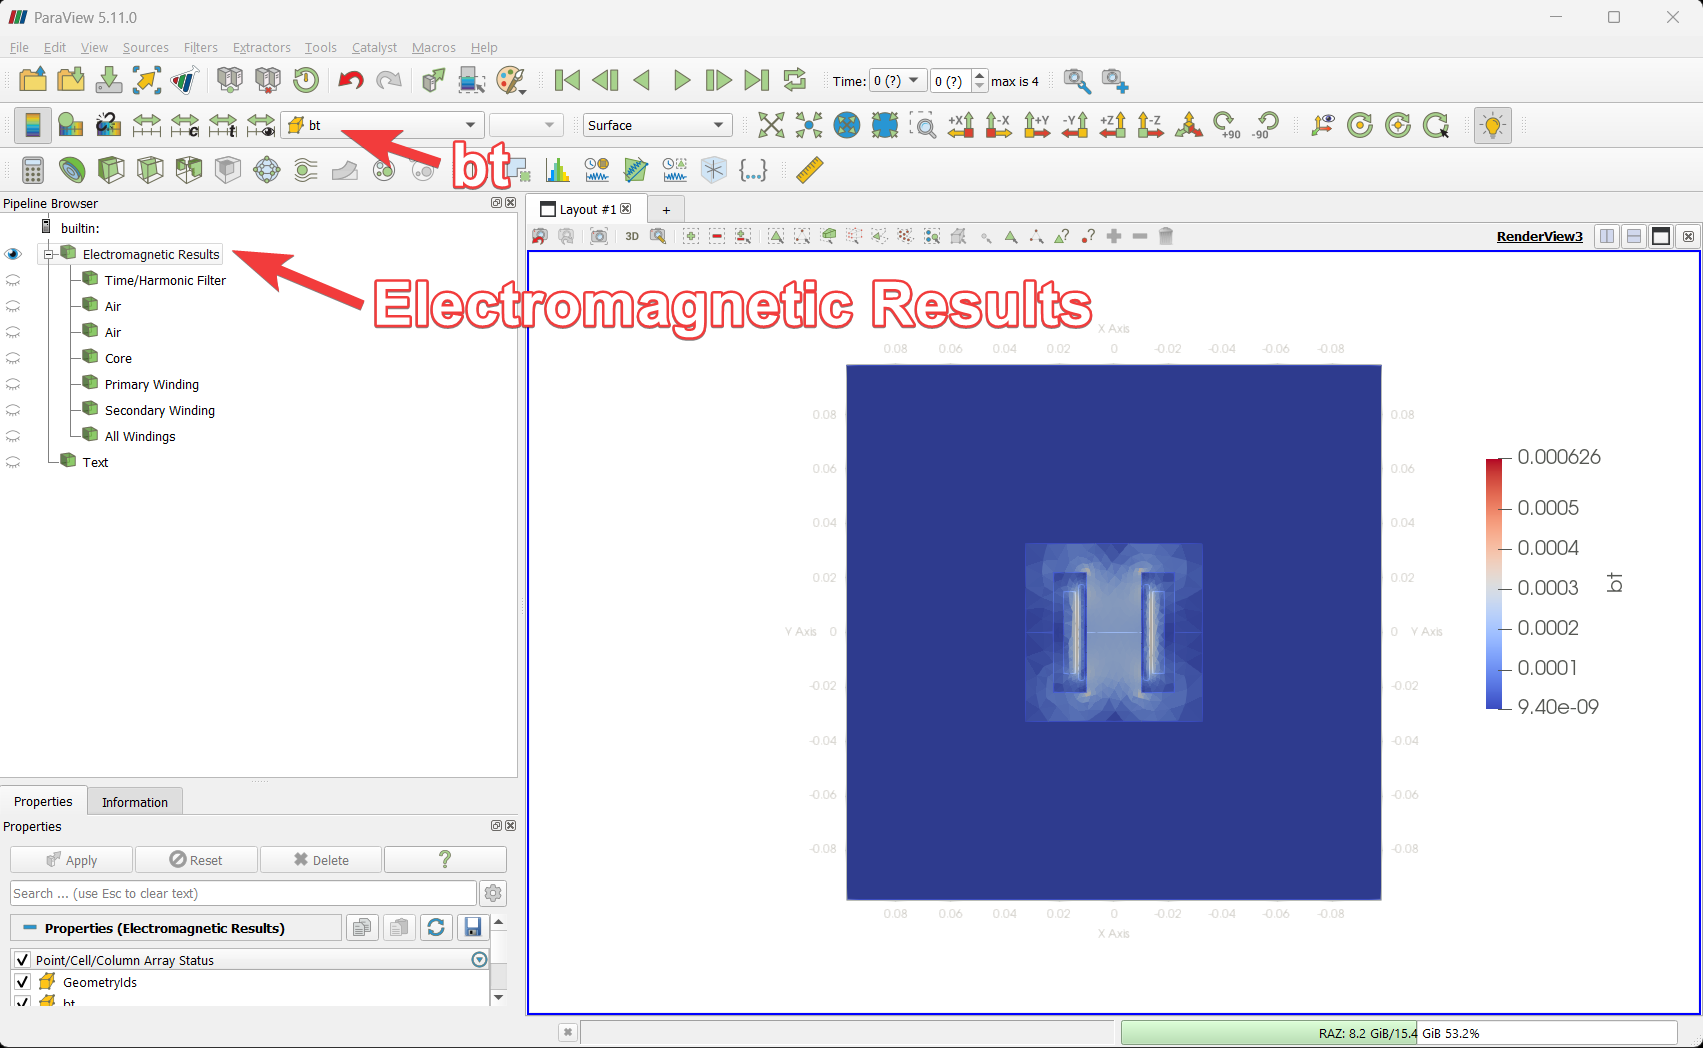This screenshot has height=1048, width=1703.
Task: Set view direction to -Z
Action: 1150,125
